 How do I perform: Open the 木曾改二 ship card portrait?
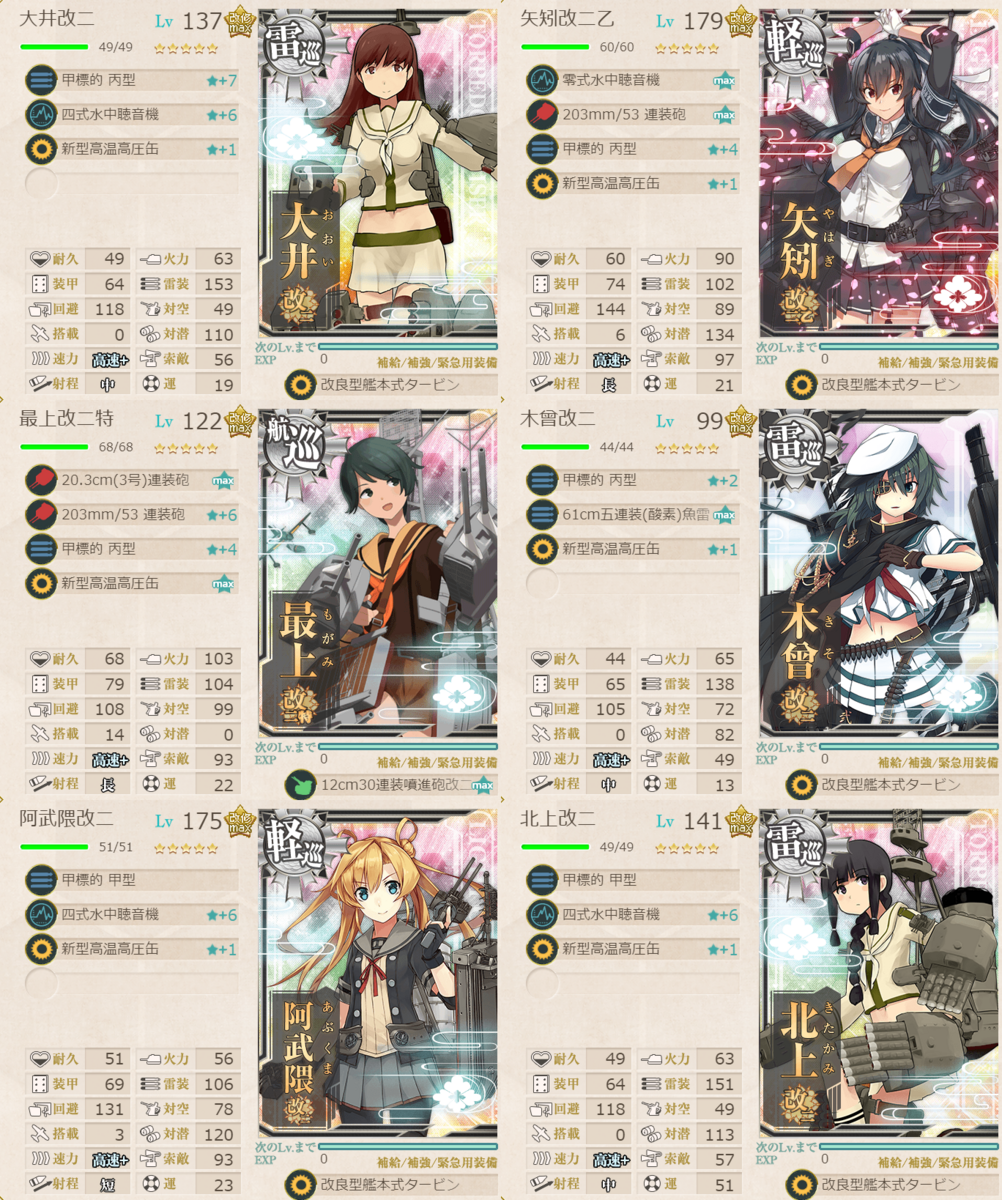(879, 574)
